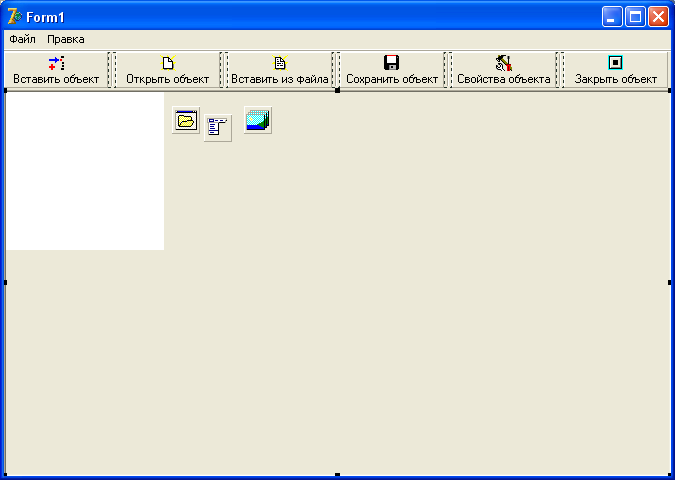Click the Сохранить объект toolbar button
The height and width of the screenshot is (480, 675).
pos(392,70)
